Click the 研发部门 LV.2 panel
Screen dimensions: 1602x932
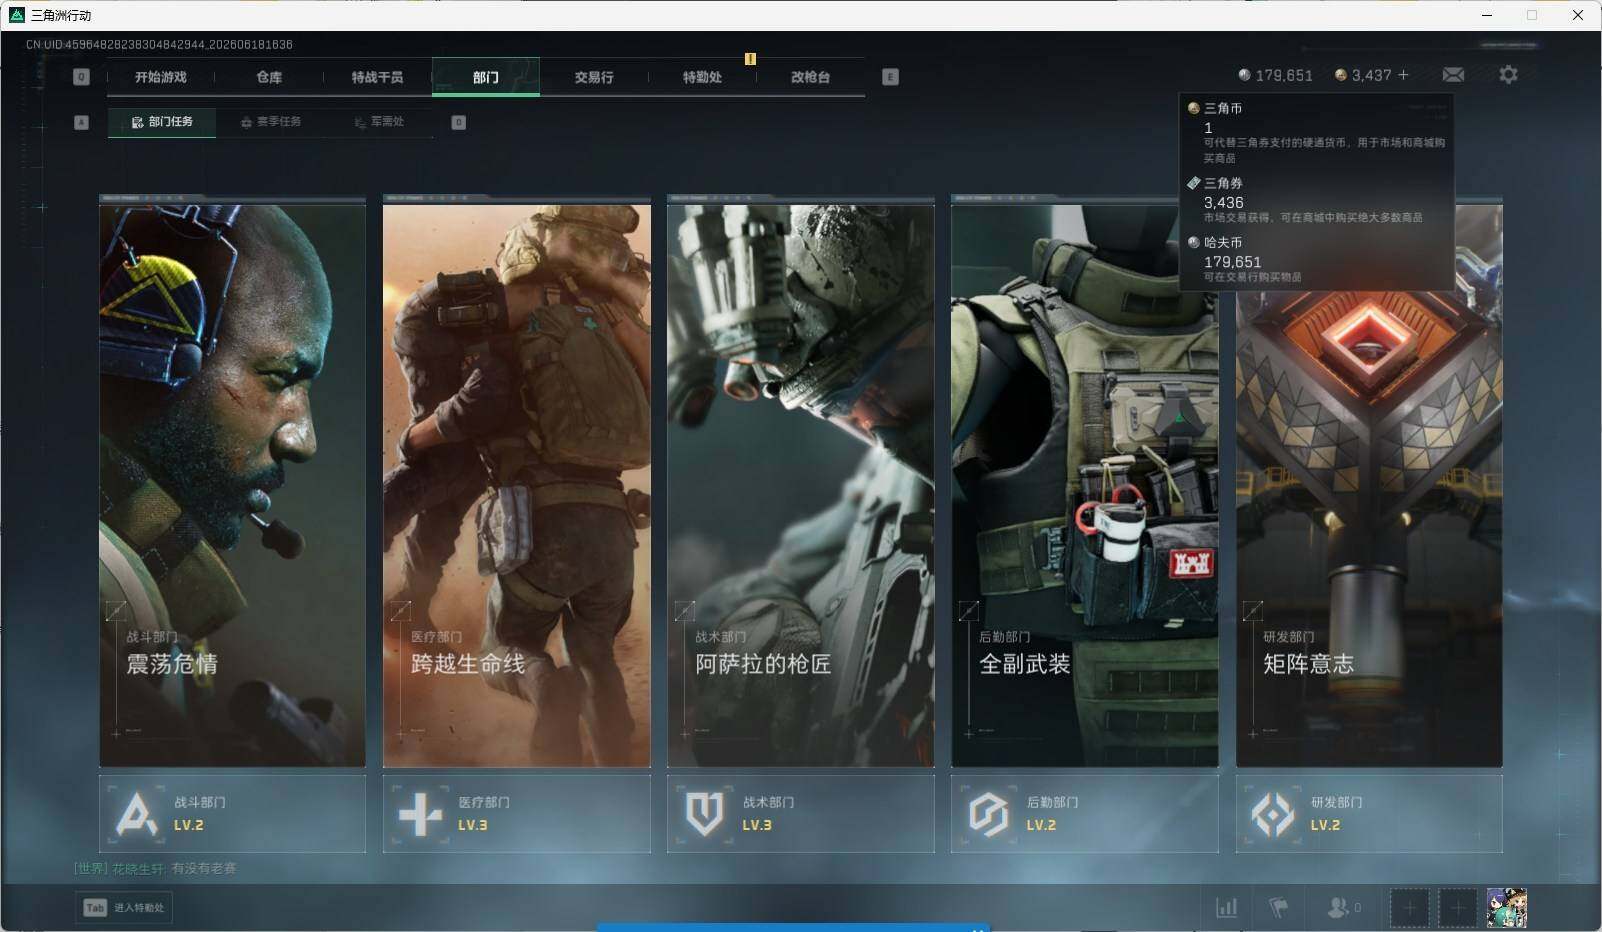tap(1369, 814)
